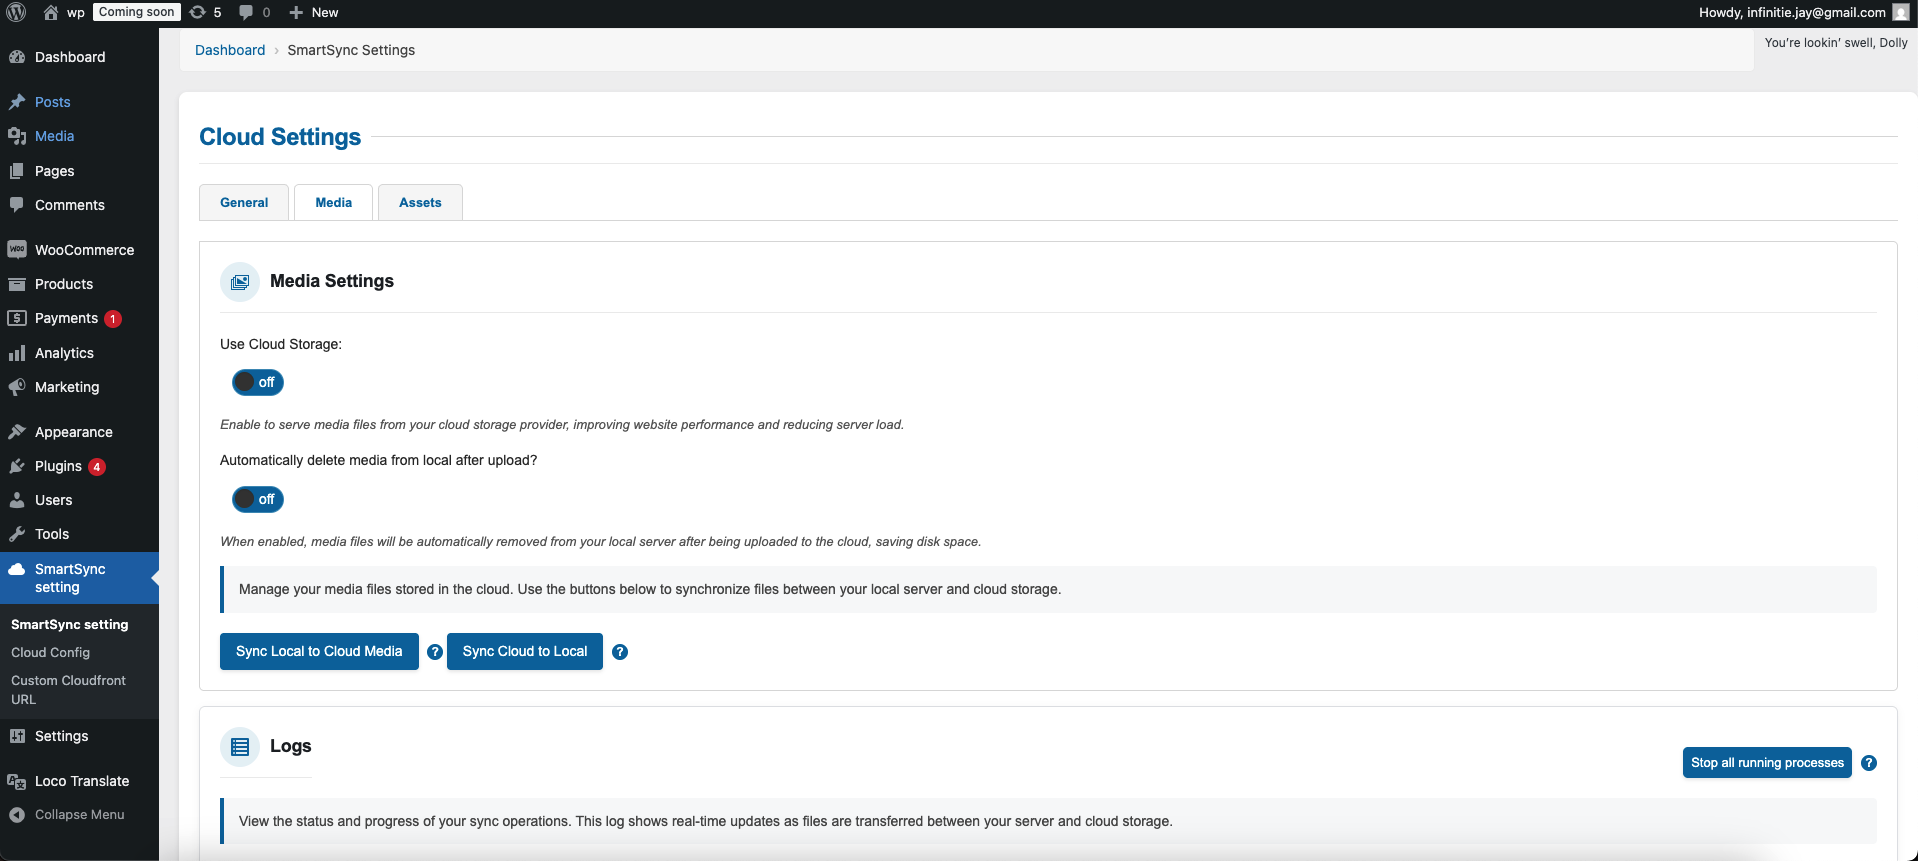Click the Loco Translate icon
The image size is (1918, 861).
coord(17,781)
